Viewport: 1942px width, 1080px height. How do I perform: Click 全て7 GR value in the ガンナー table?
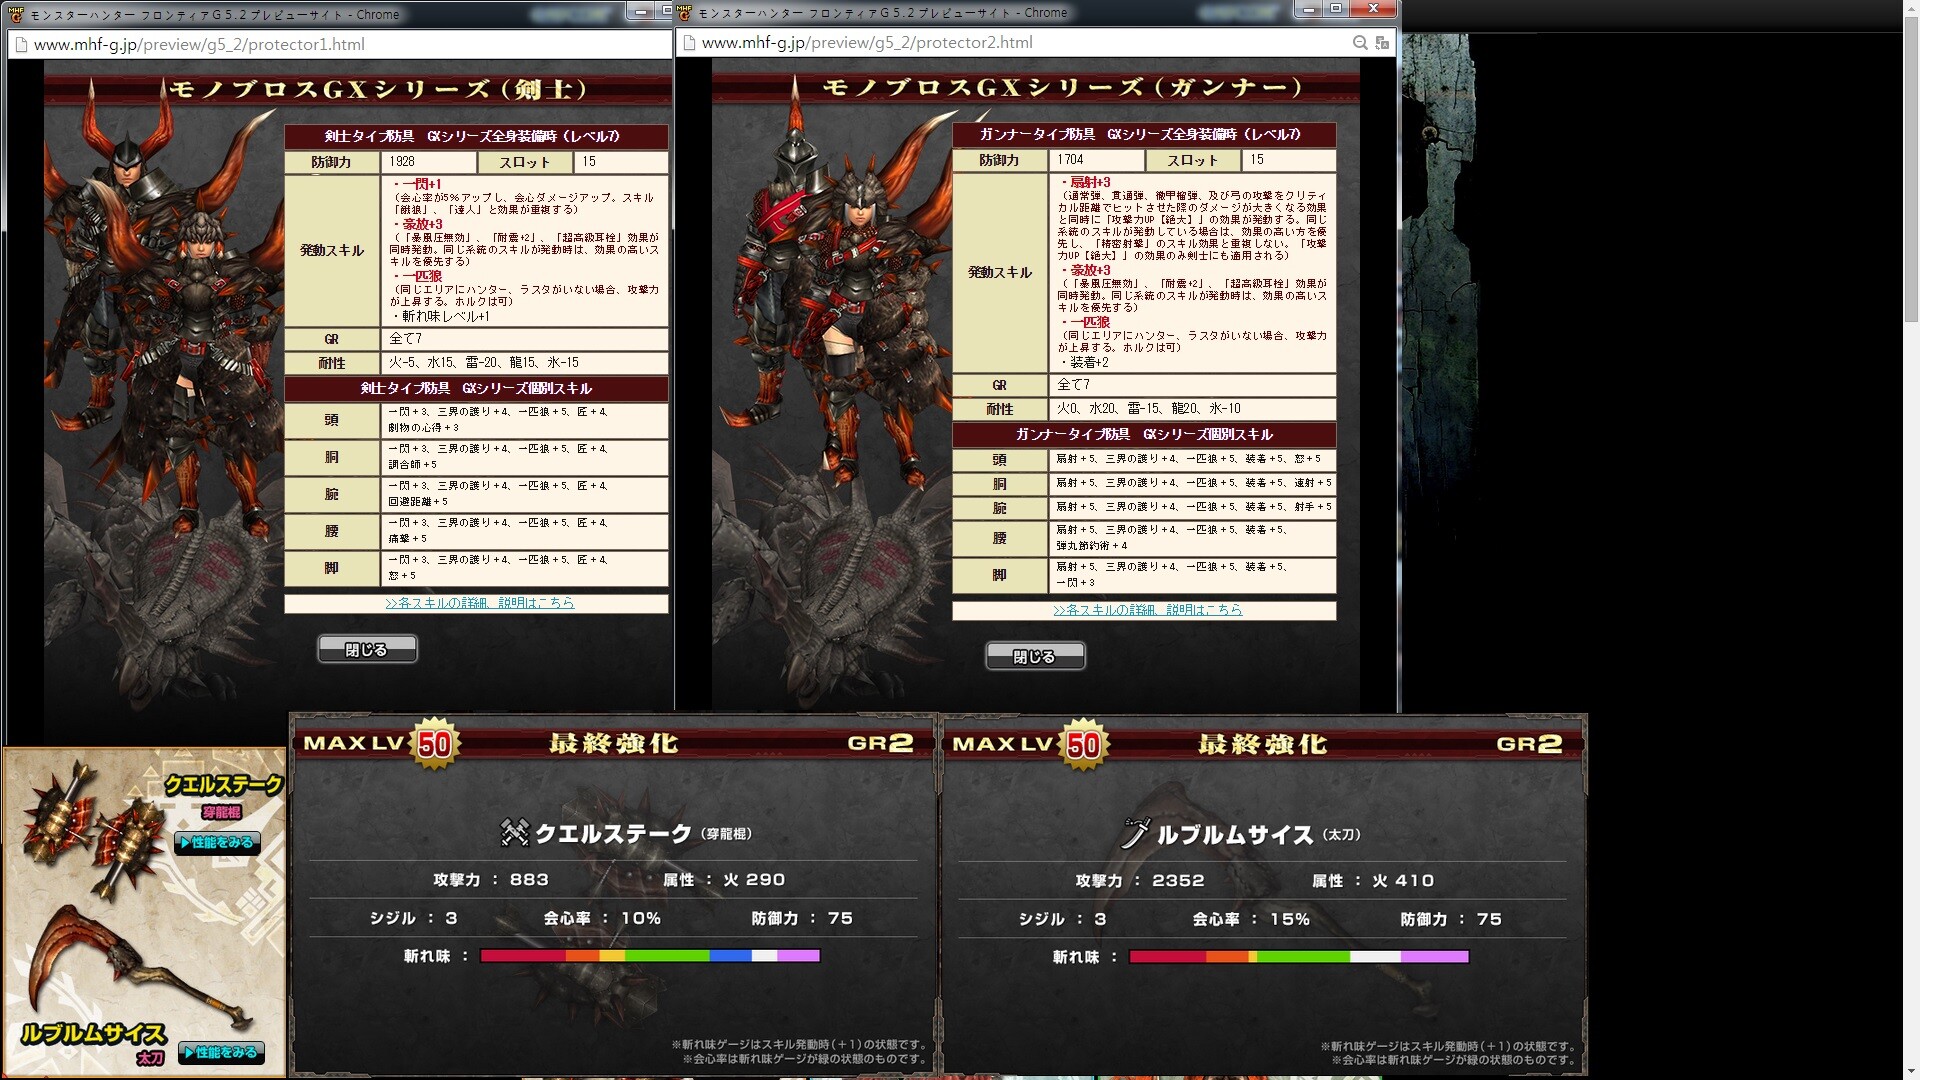pos(1073,385)
